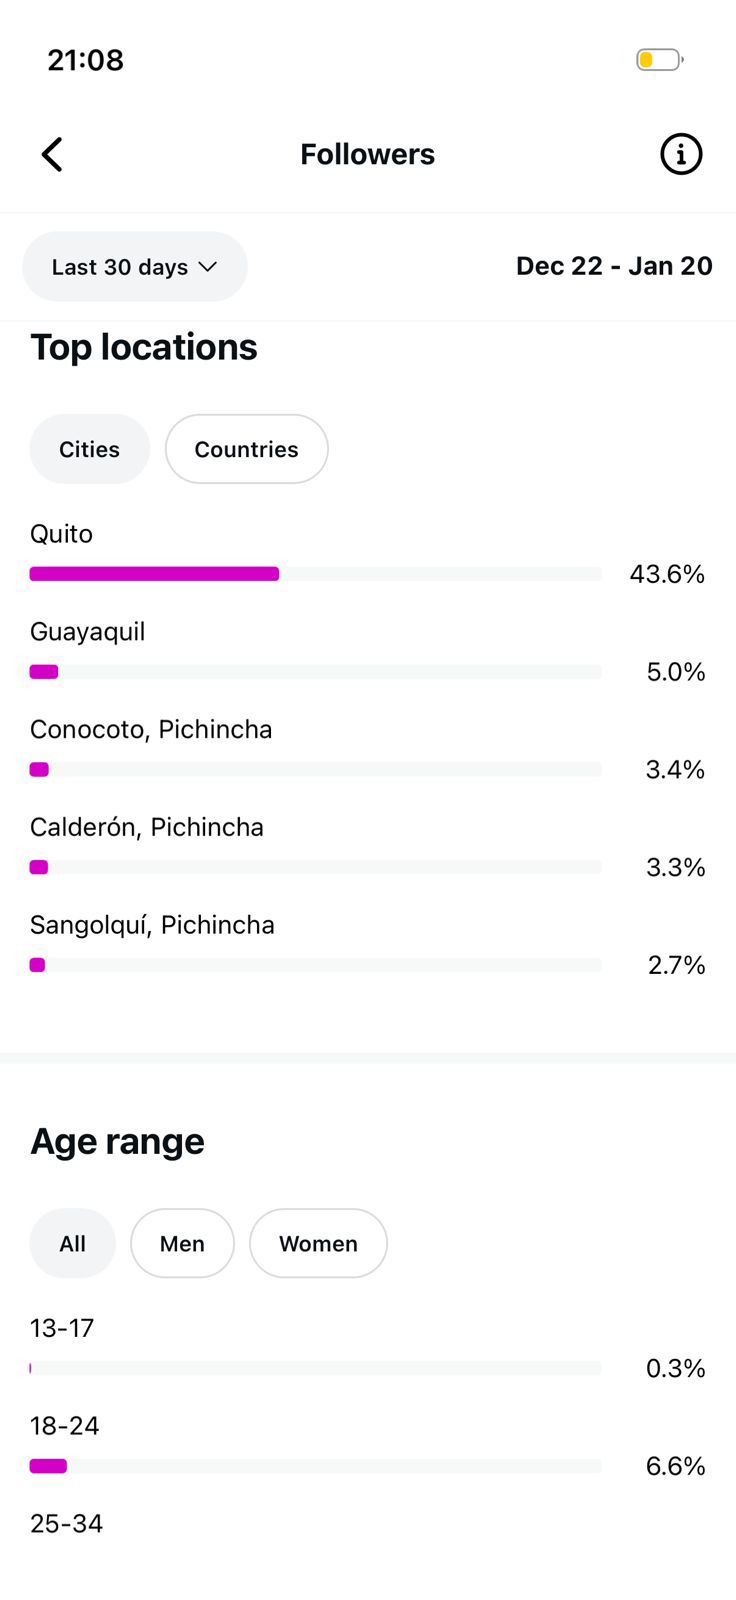Tap the chevron beside Last 30 days
The height and width of the screenshot is (1600, 736).
208,267
